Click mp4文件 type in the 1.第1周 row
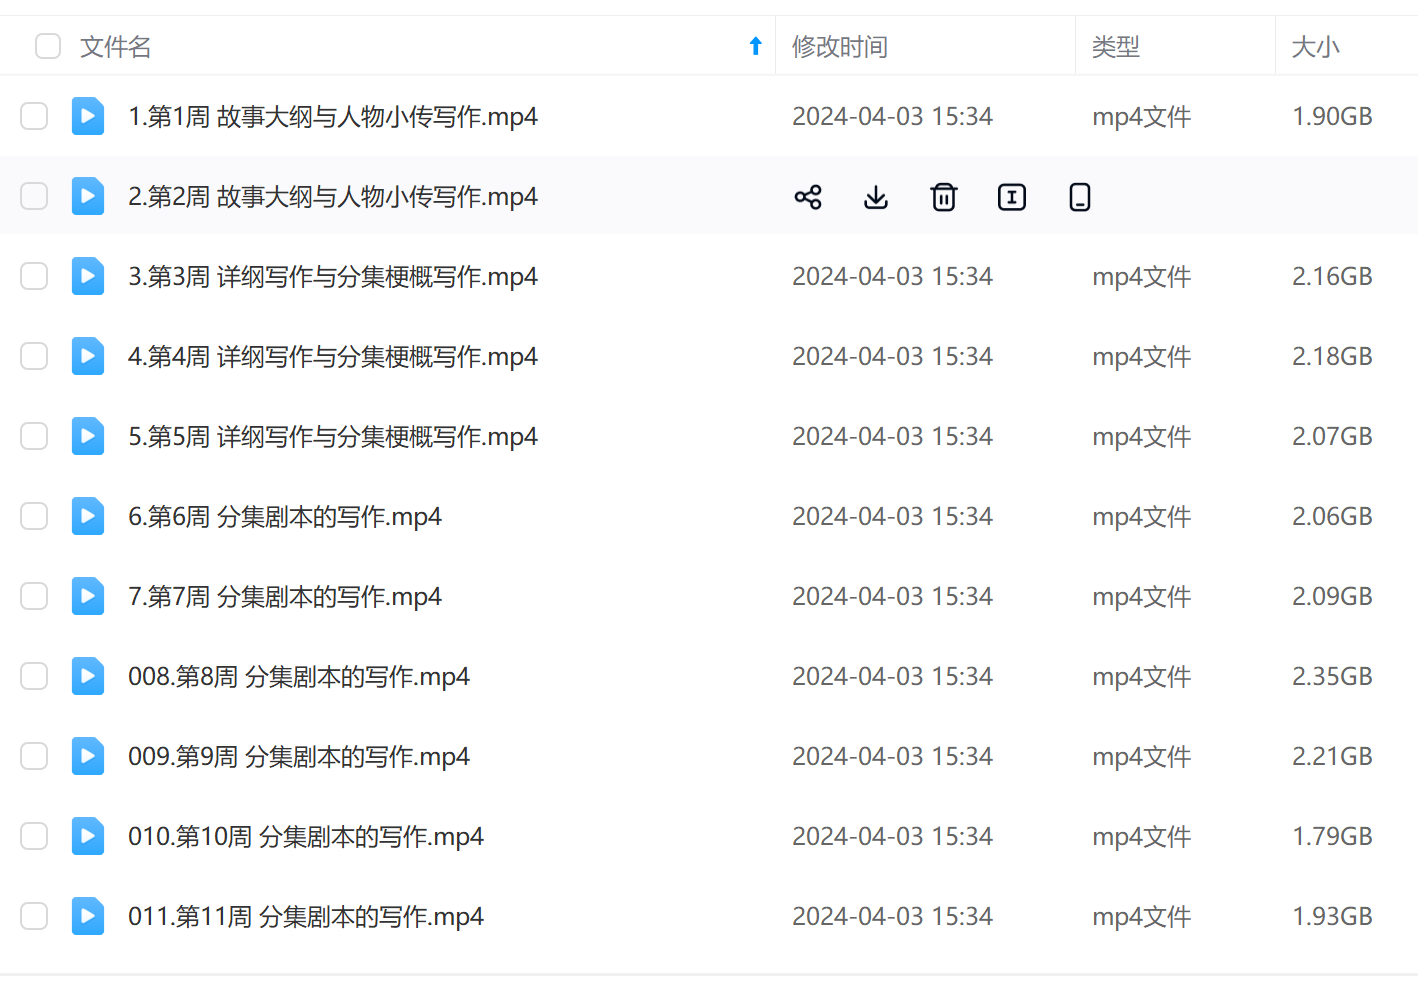The width and height of the screenshot is (1418, 984). tap(1141, 117)
